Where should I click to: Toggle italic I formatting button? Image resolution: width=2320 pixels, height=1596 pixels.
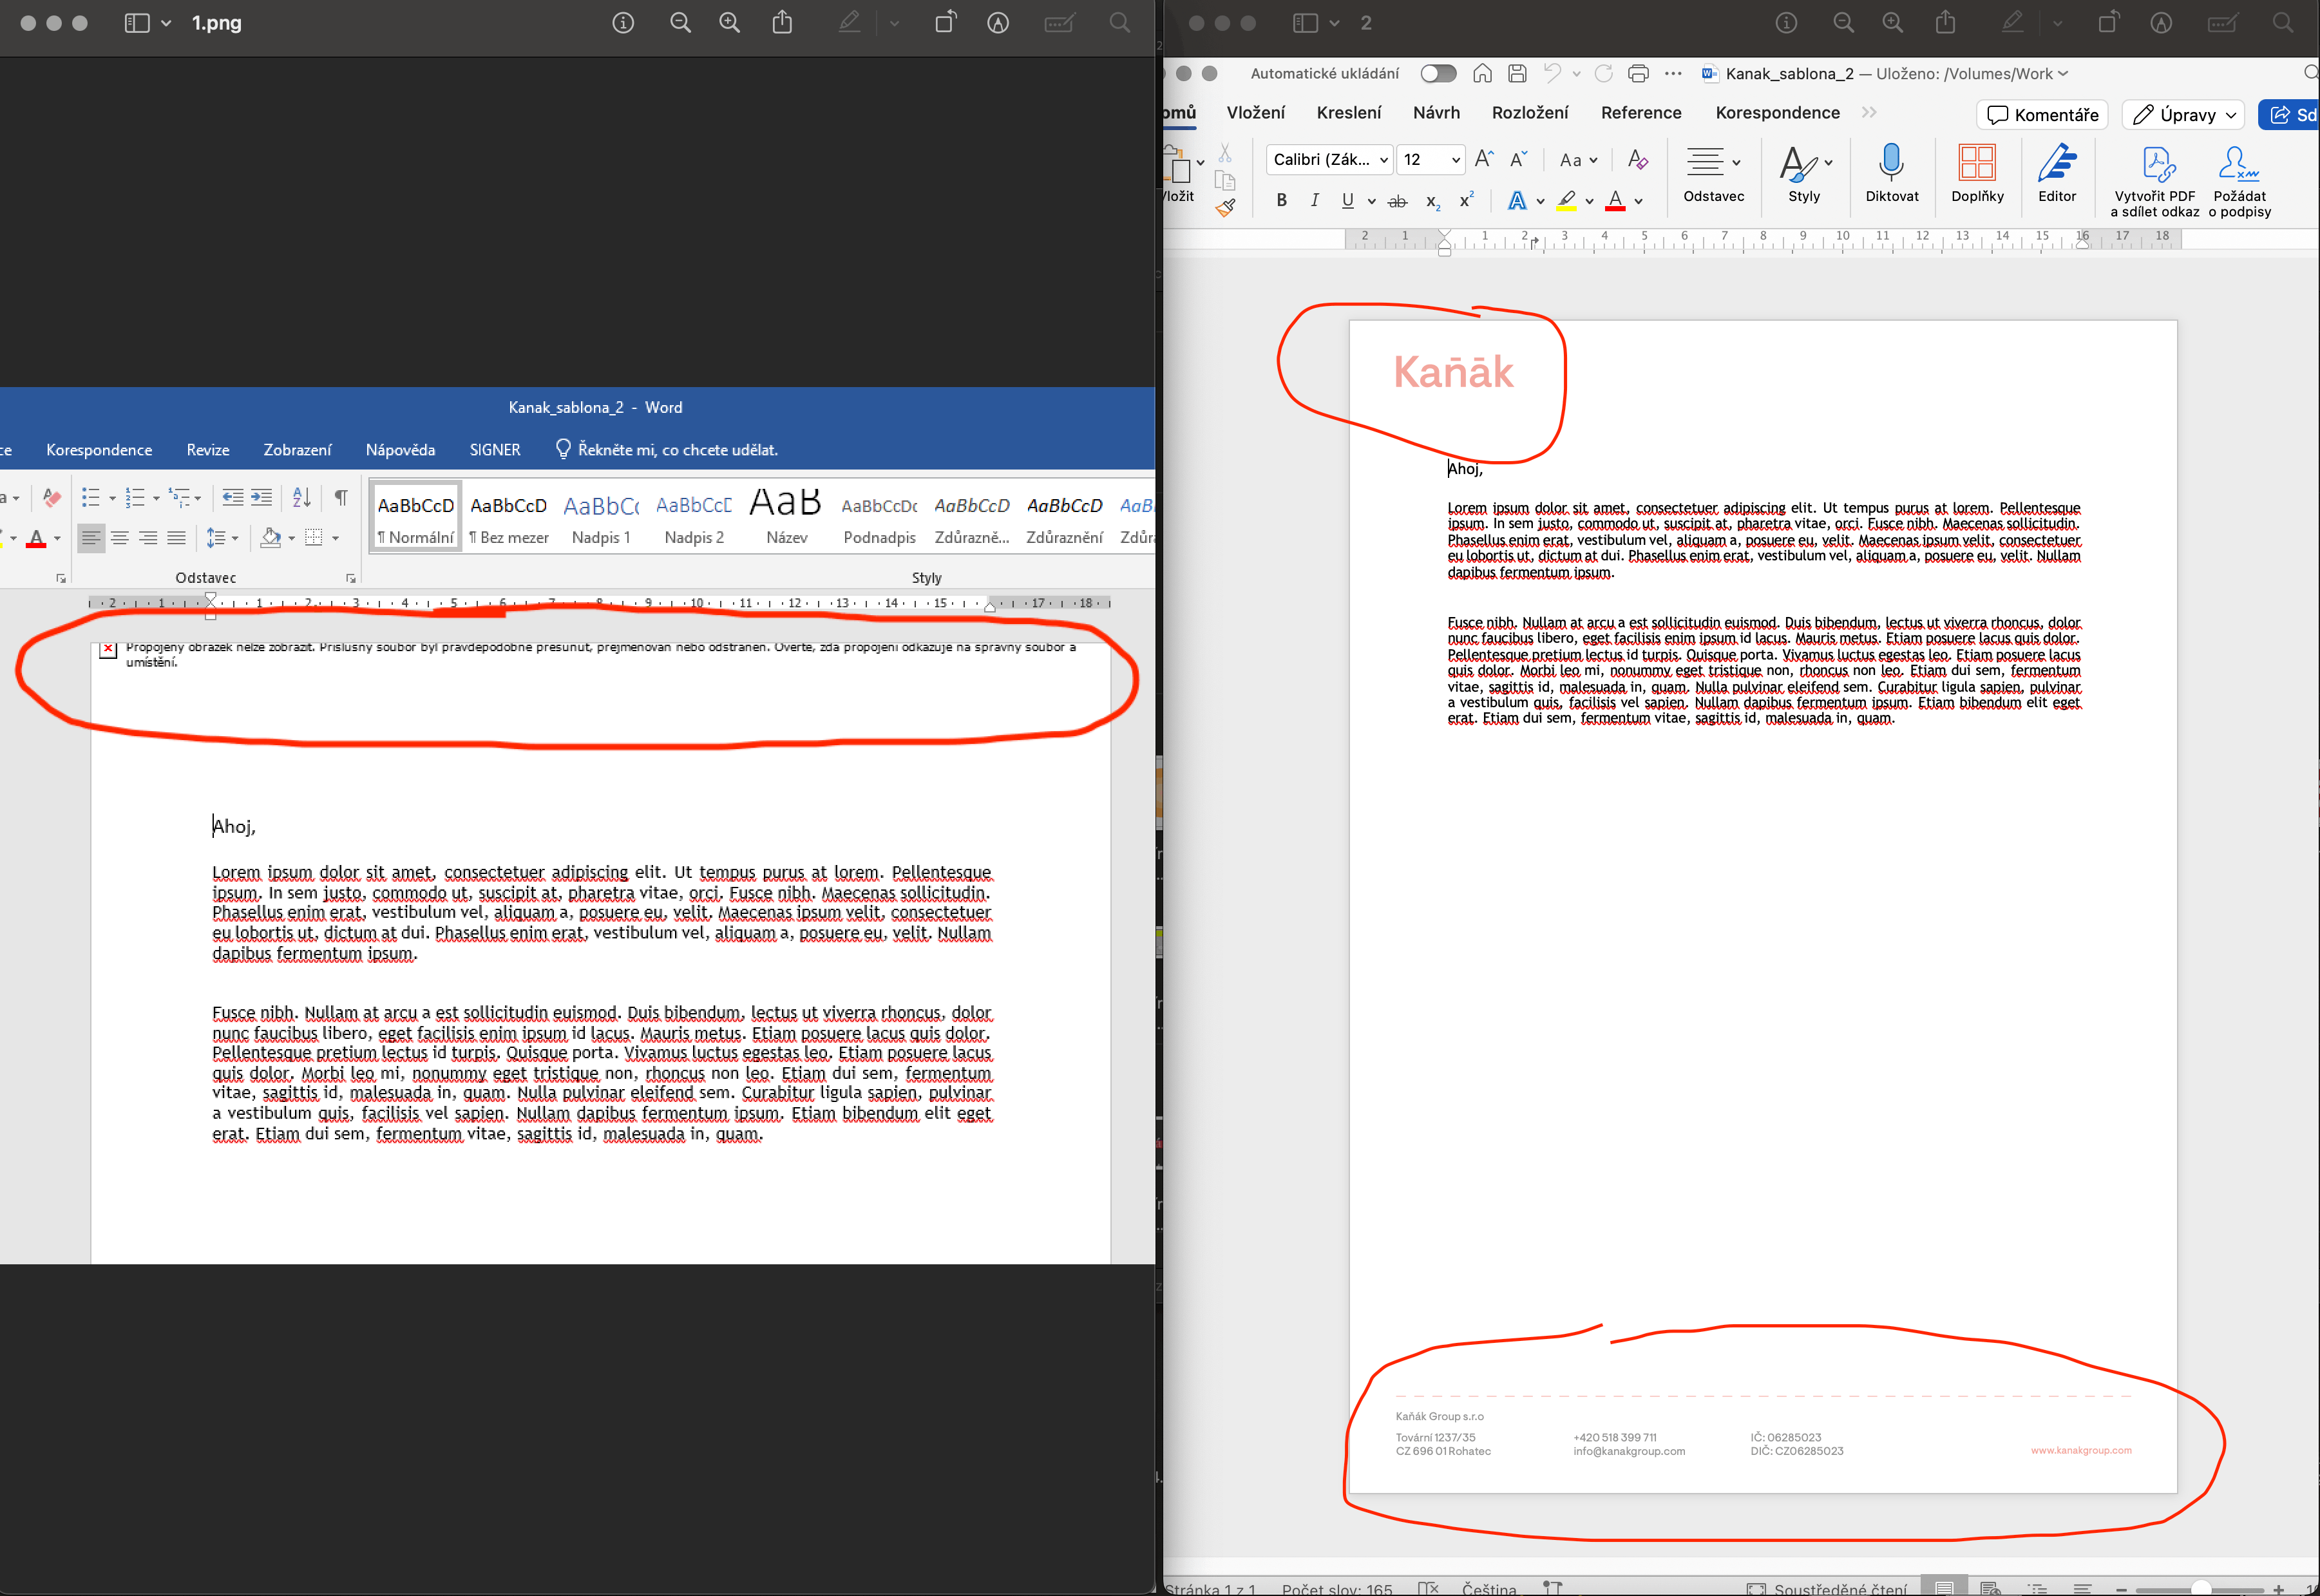click(x=1314, y=200)
